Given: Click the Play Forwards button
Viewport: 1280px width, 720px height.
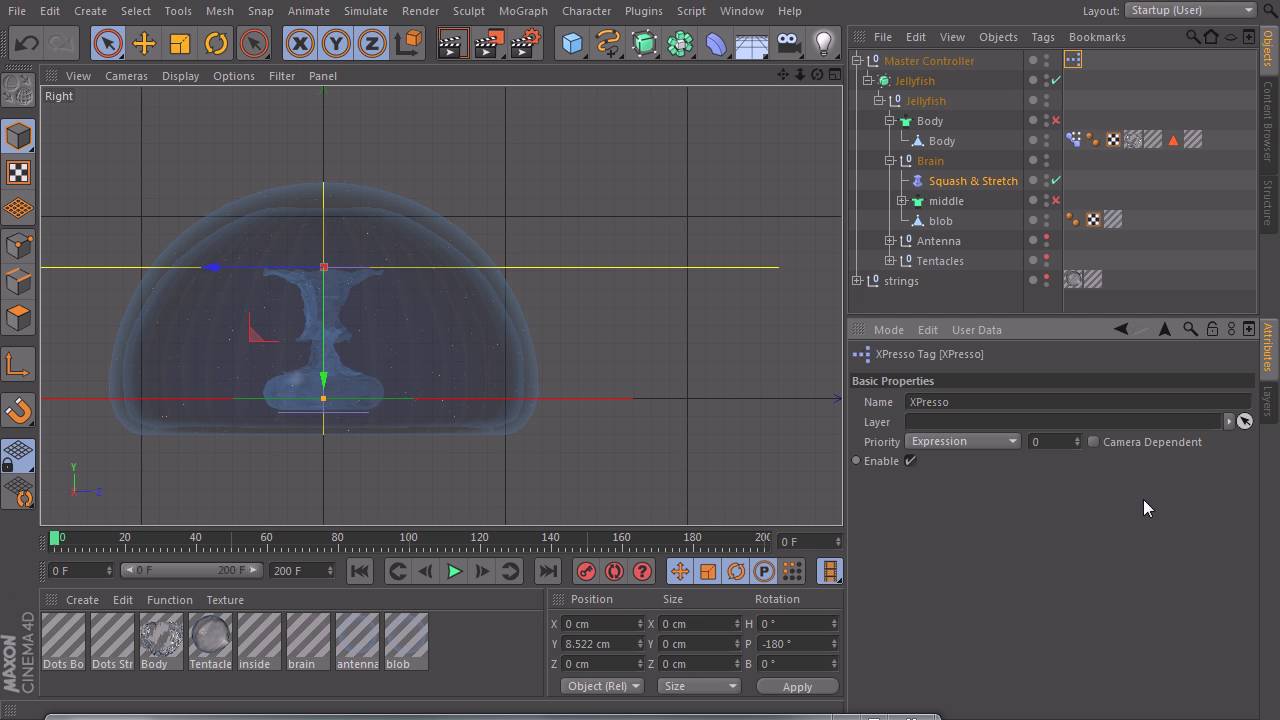Looking at the screenshot, I should 454,571.
